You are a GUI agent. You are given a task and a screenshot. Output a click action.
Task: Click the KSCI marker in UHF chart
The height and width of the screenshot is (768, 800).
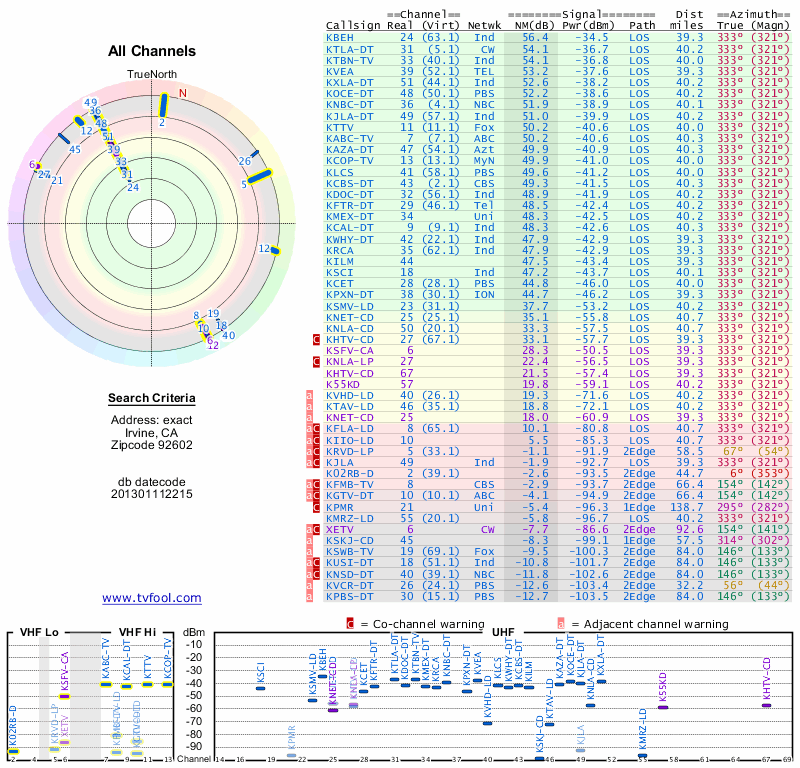(260, 688)
